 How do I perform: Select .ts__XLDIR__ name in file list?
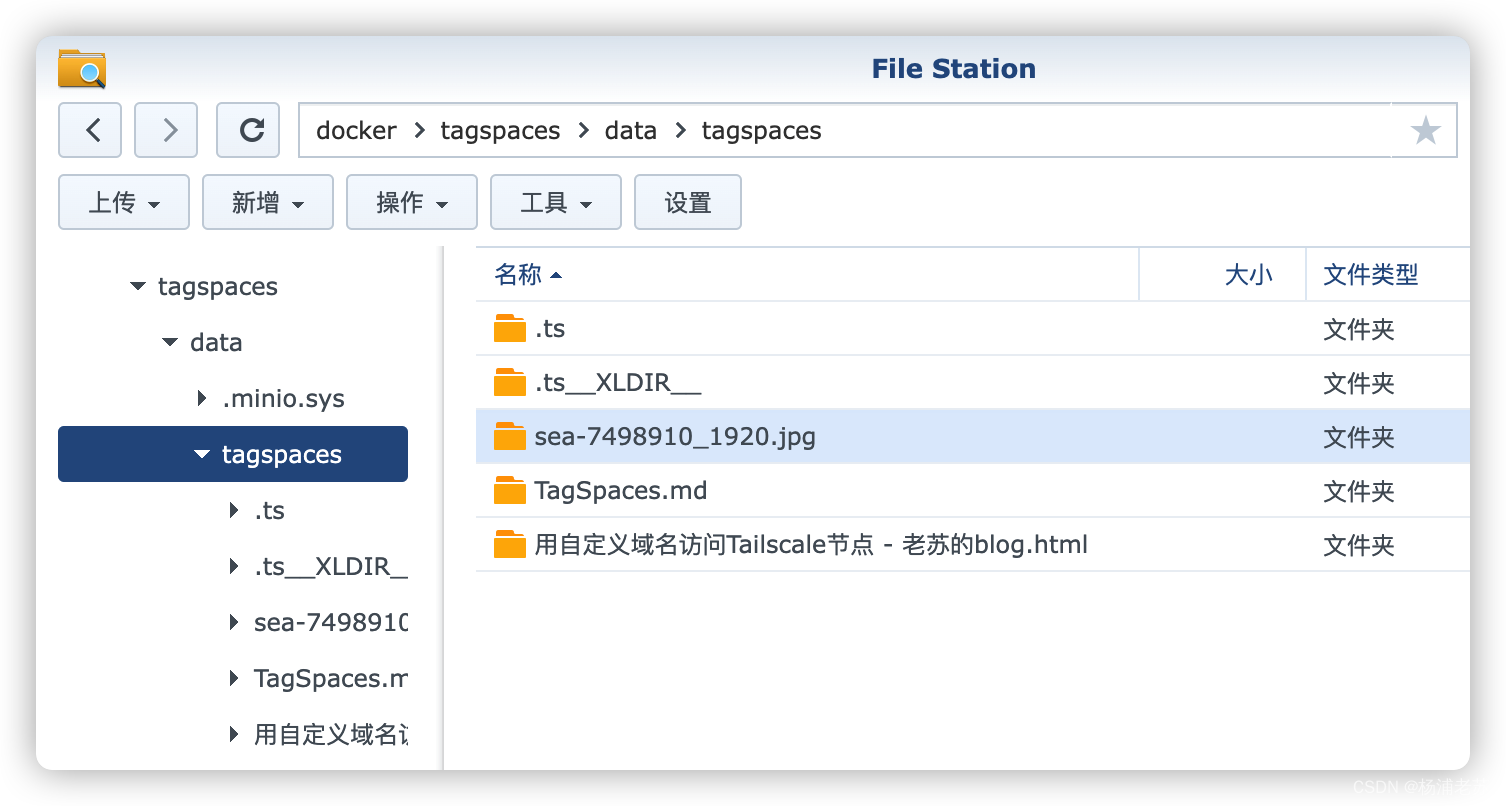(618, 383)
